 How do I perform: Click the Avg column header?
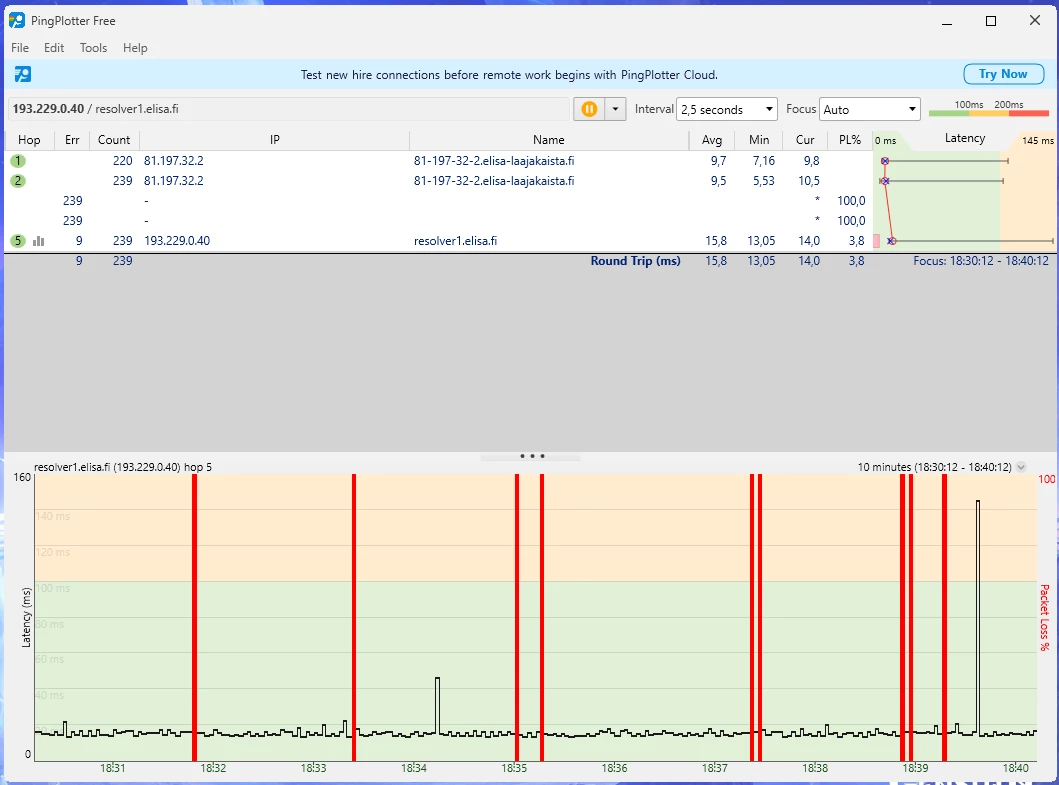[712, 140]
